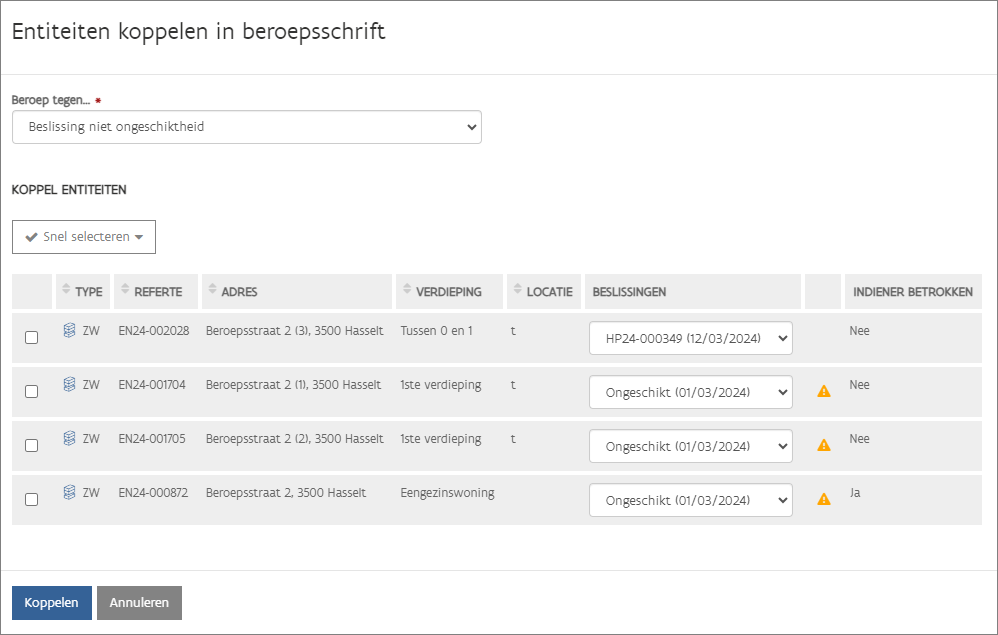
Task: Tick the checkbox for EN24-001704
Action: [x=32, y=392]
